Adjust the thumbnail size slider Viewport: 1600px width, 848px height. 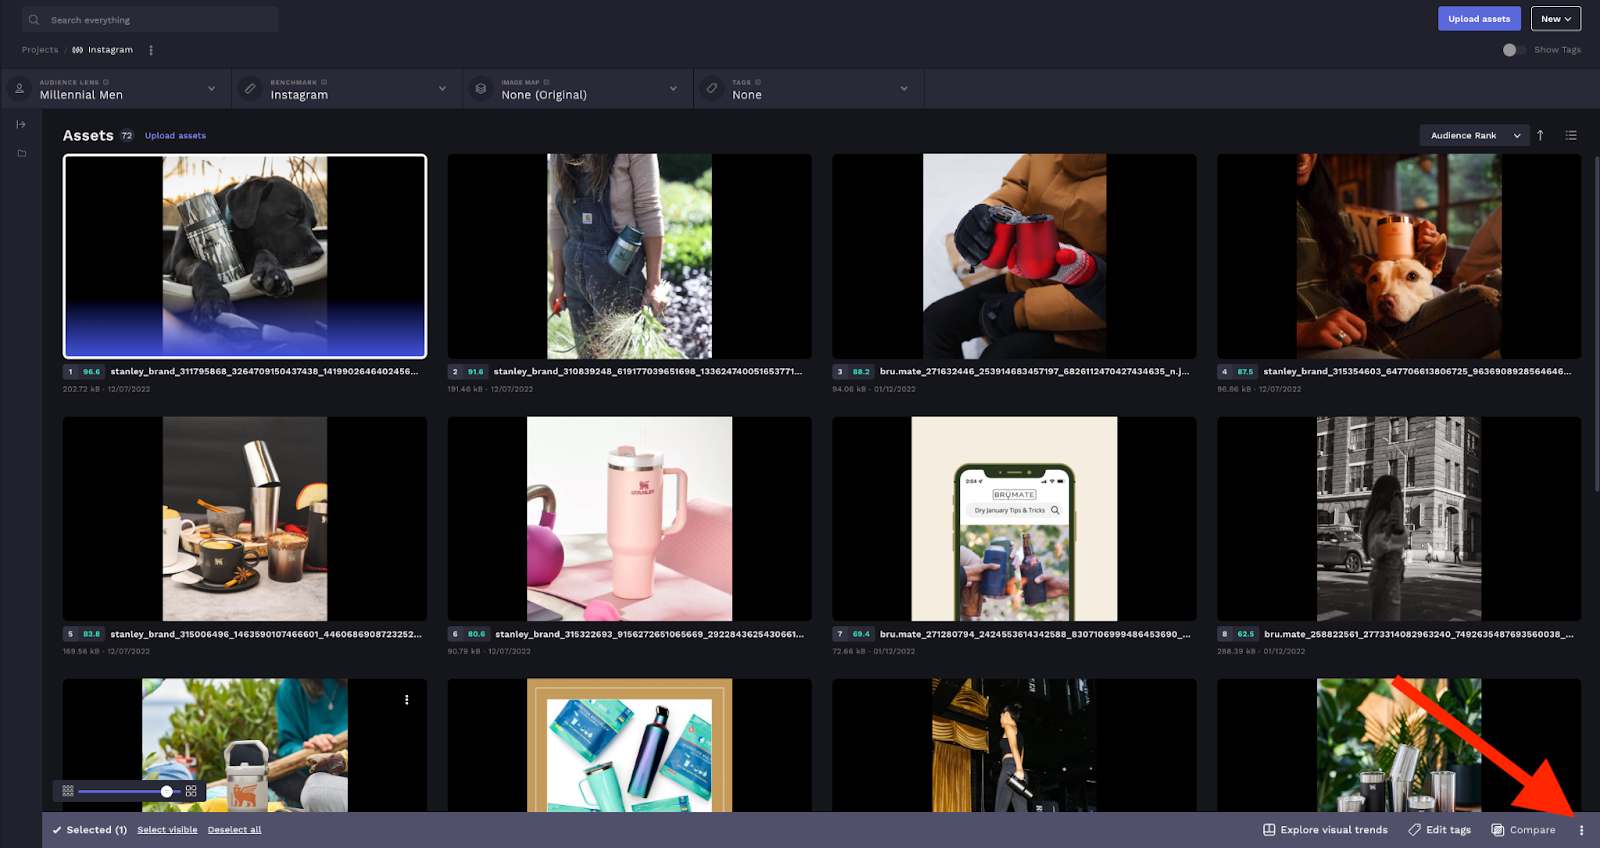tap(167, 791)
